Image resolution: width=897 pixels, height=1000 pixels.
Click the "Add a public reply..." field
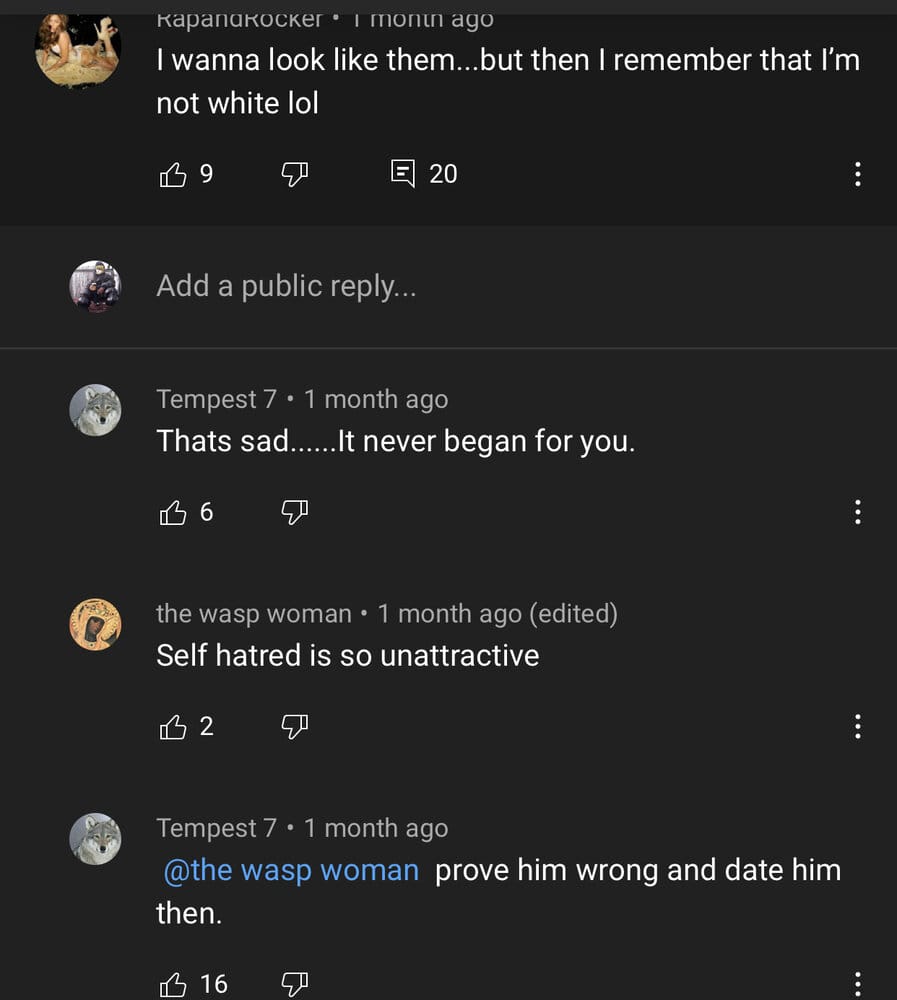tap(286, 287)
